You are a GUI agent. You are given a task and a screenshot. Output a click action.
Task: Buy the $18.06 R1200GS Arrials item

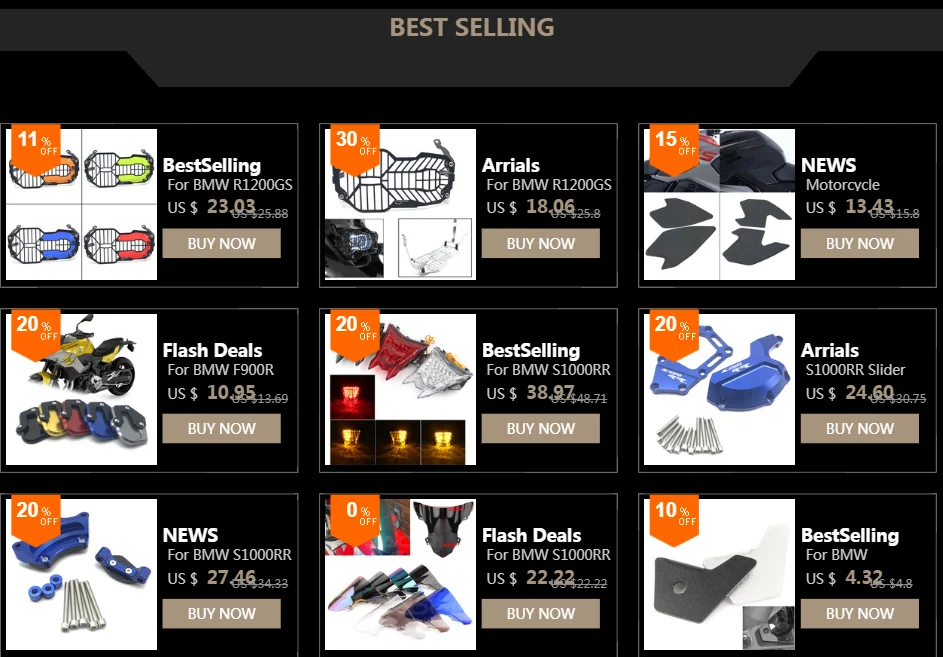(x=541, y=244)
